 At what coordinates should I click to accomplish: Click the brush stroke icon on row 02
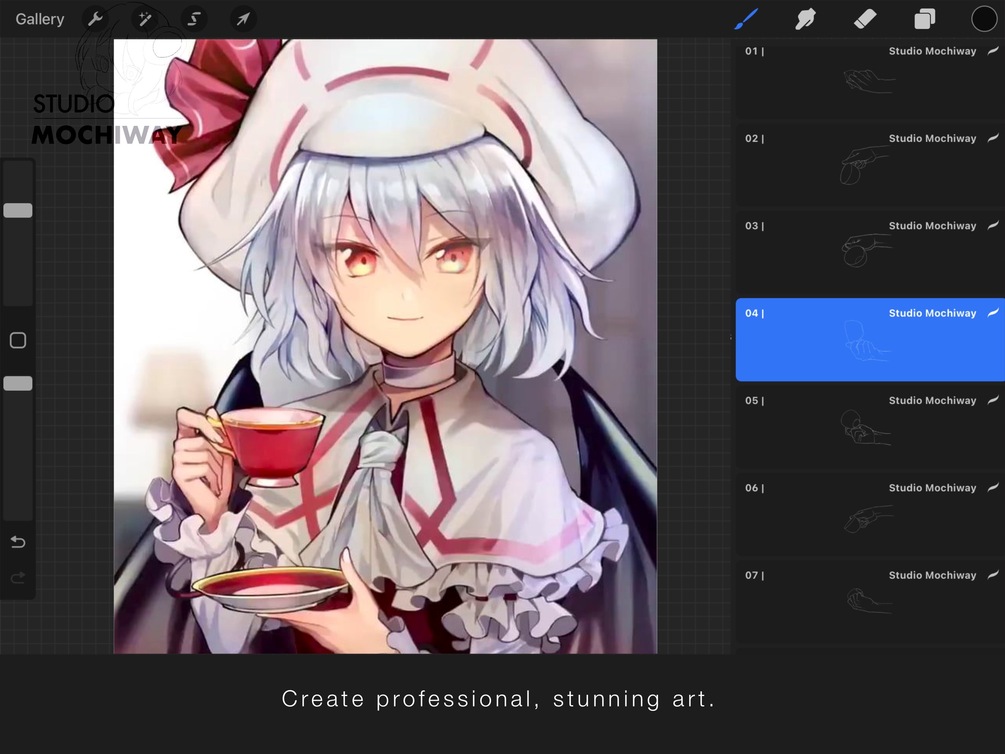[993, 138]
